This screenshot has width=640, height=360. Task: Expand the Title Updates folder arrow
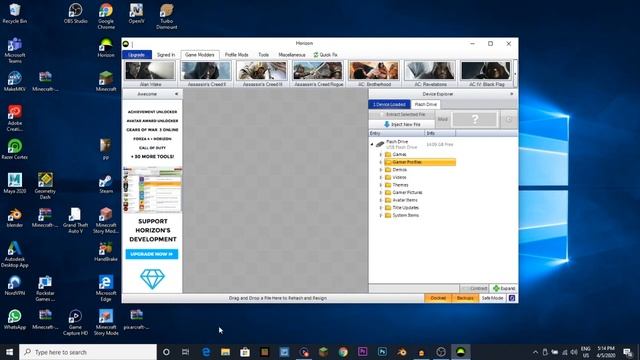click(381, 208)
